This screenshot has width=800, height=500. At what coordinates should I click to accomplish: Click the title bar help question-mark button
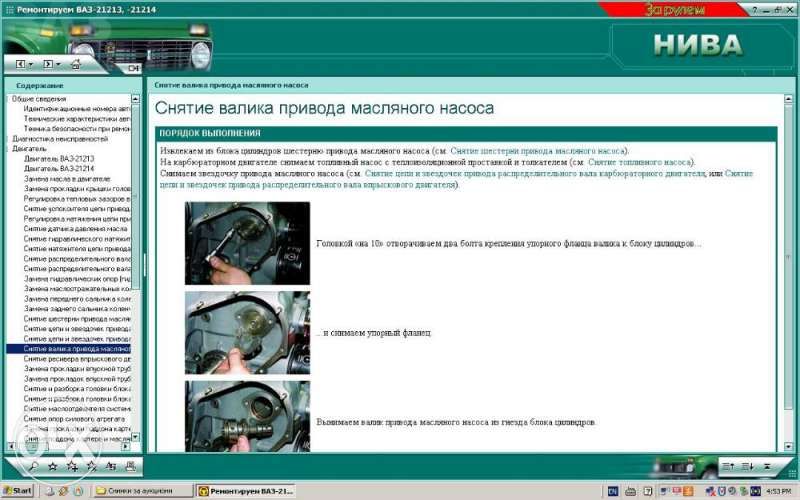[x=754, y=10]
